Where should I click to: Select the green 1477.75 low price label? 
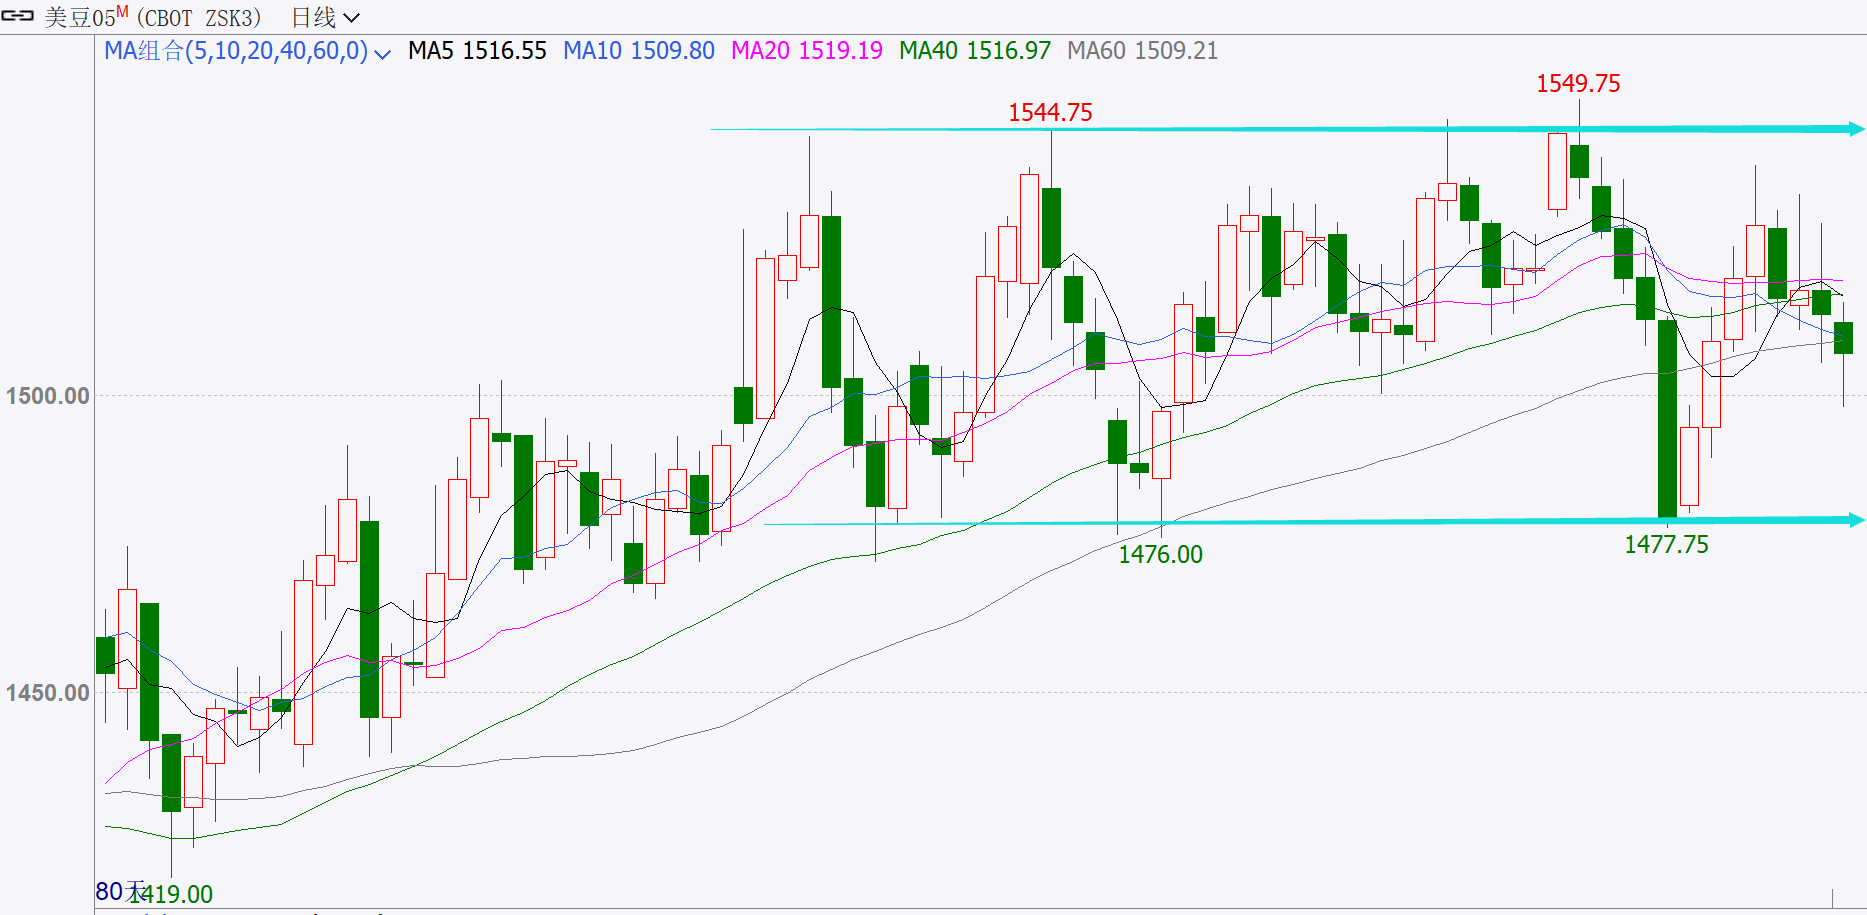point(1666,545)
